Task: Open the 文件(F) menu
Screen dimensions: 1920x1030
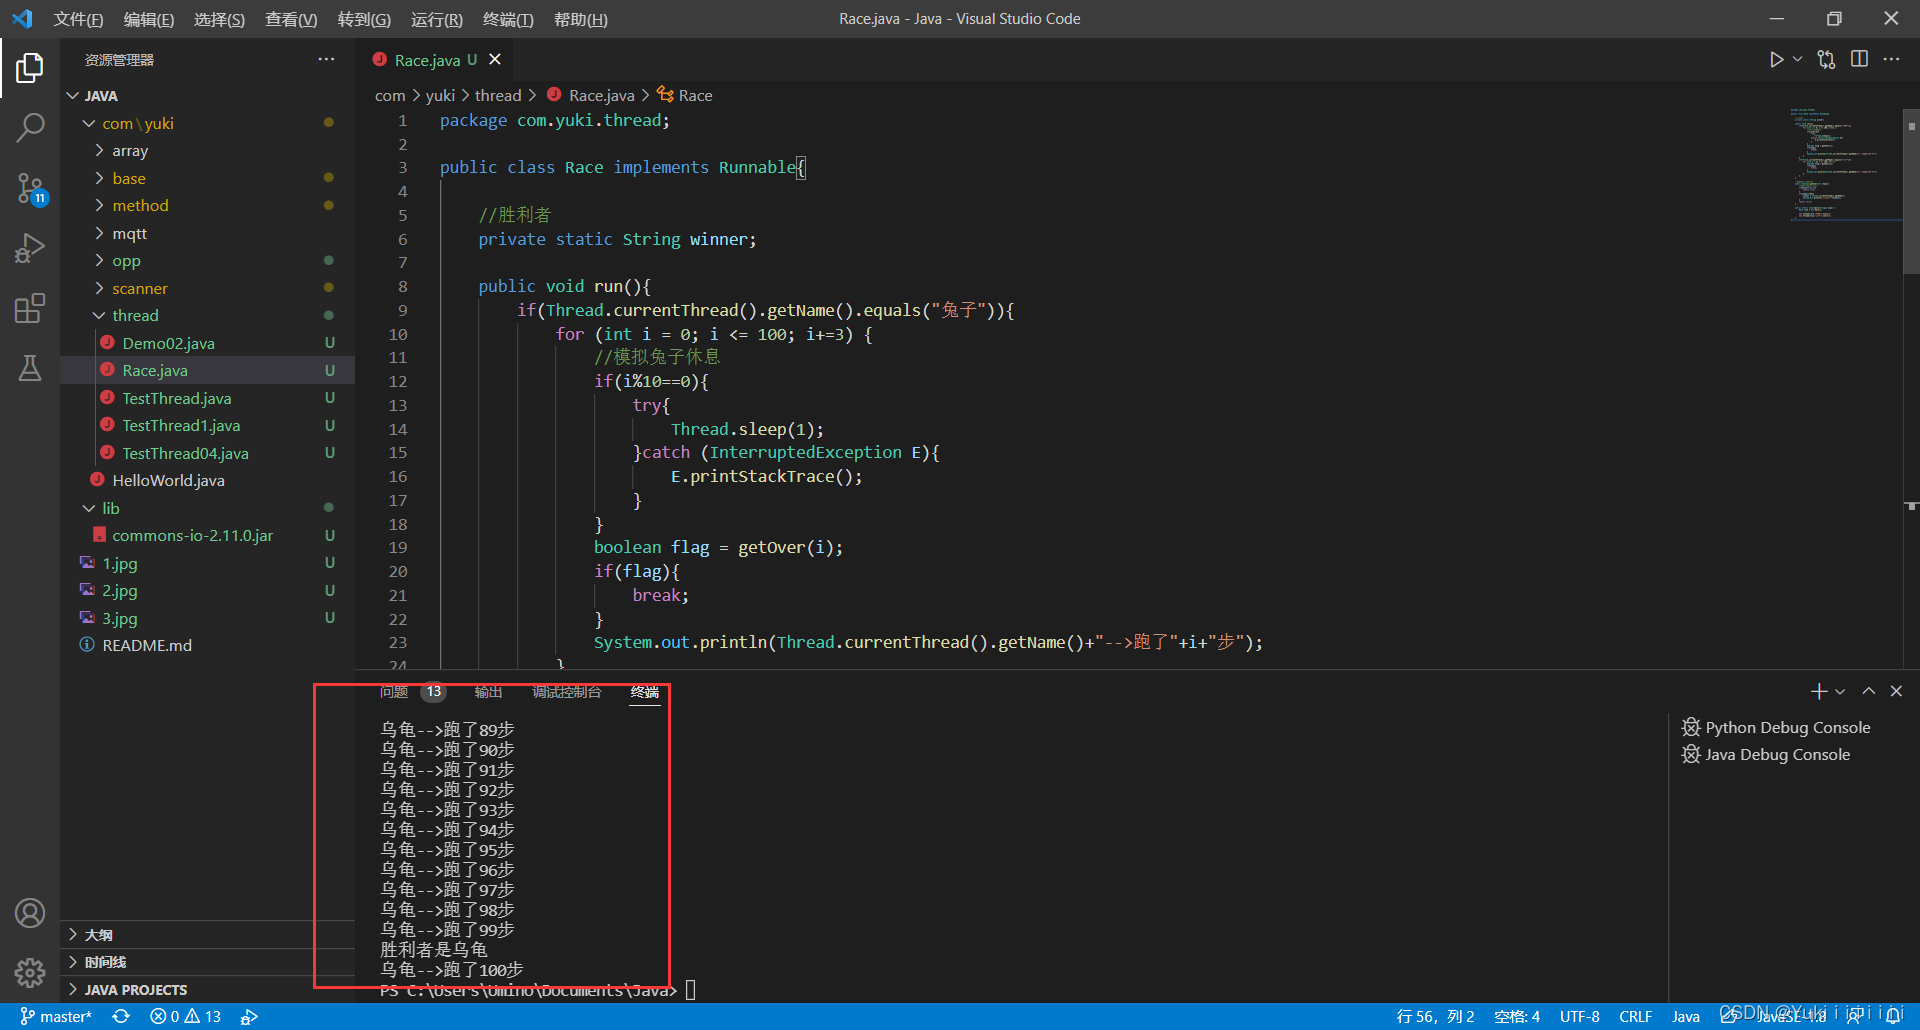Action: pyautogui.click(x=78, y=19)
